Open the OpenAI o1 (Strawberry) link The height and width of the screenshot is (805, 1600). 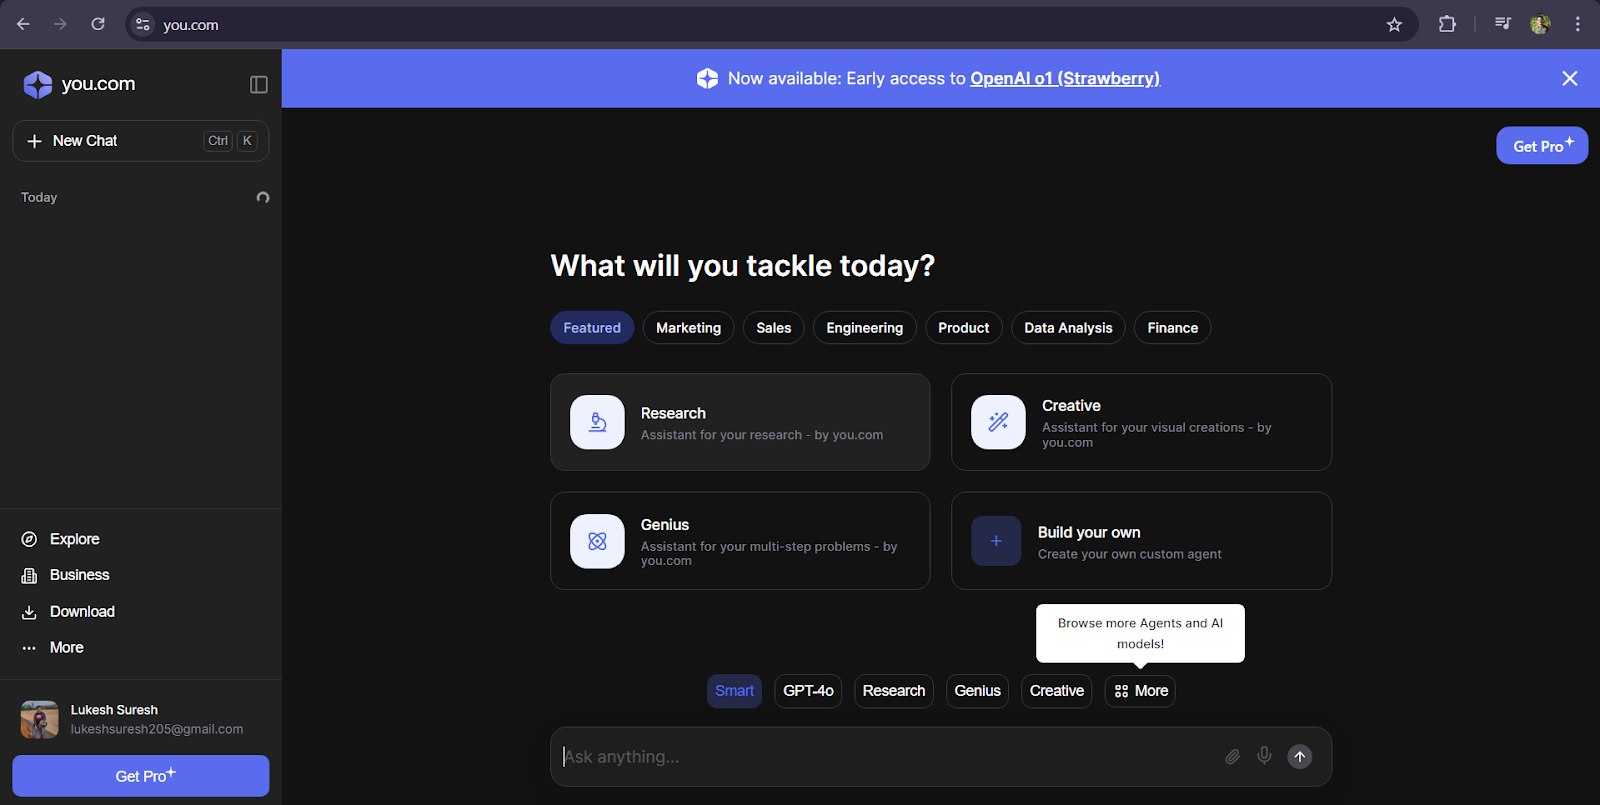pyautogui.click(x=1065, y=78)
